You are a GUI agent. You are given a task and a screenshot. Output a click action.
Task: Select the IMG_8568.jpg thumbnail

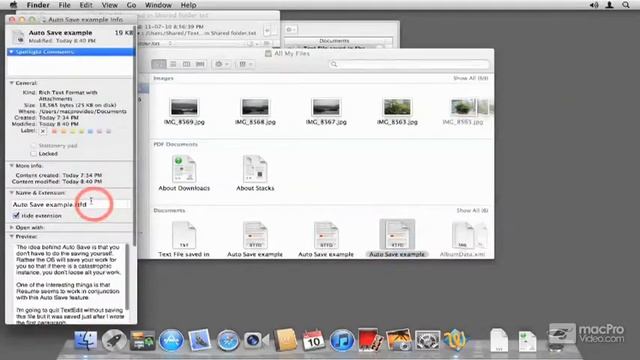[x=255, y=107]
